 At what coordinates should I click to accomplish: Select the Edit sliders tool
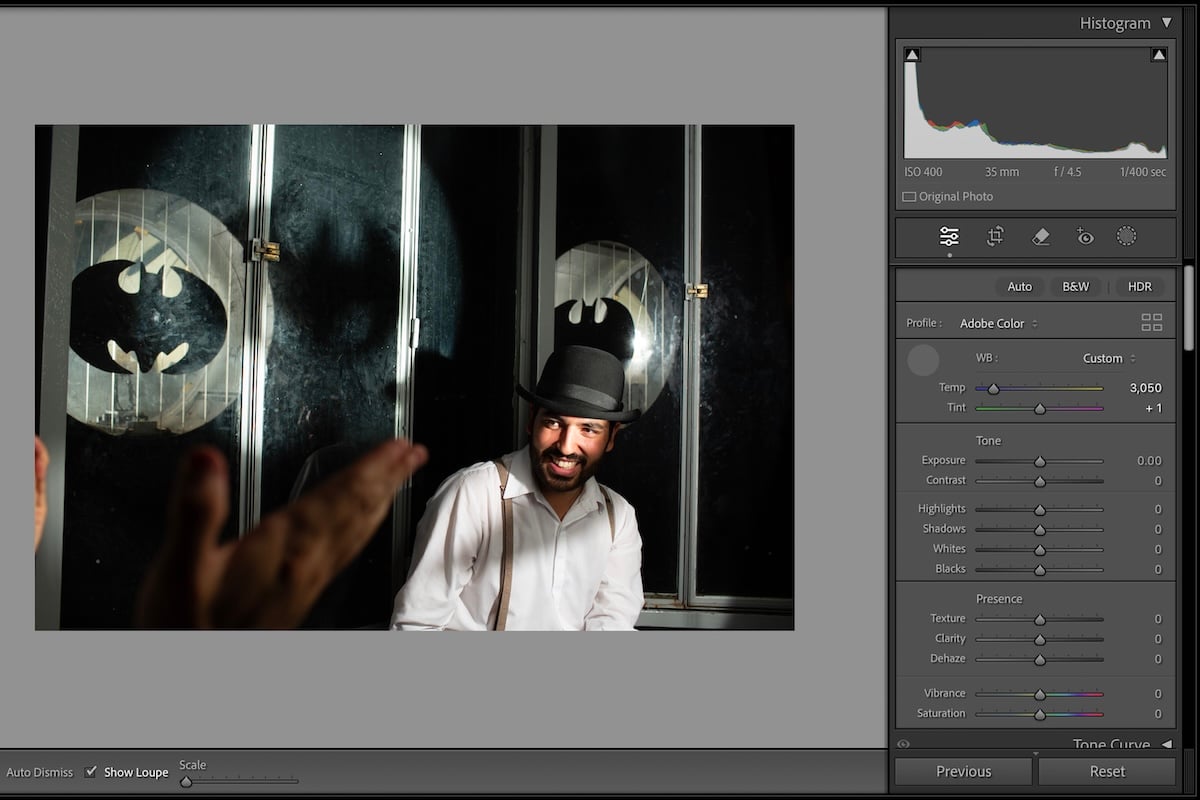[947, 237]
